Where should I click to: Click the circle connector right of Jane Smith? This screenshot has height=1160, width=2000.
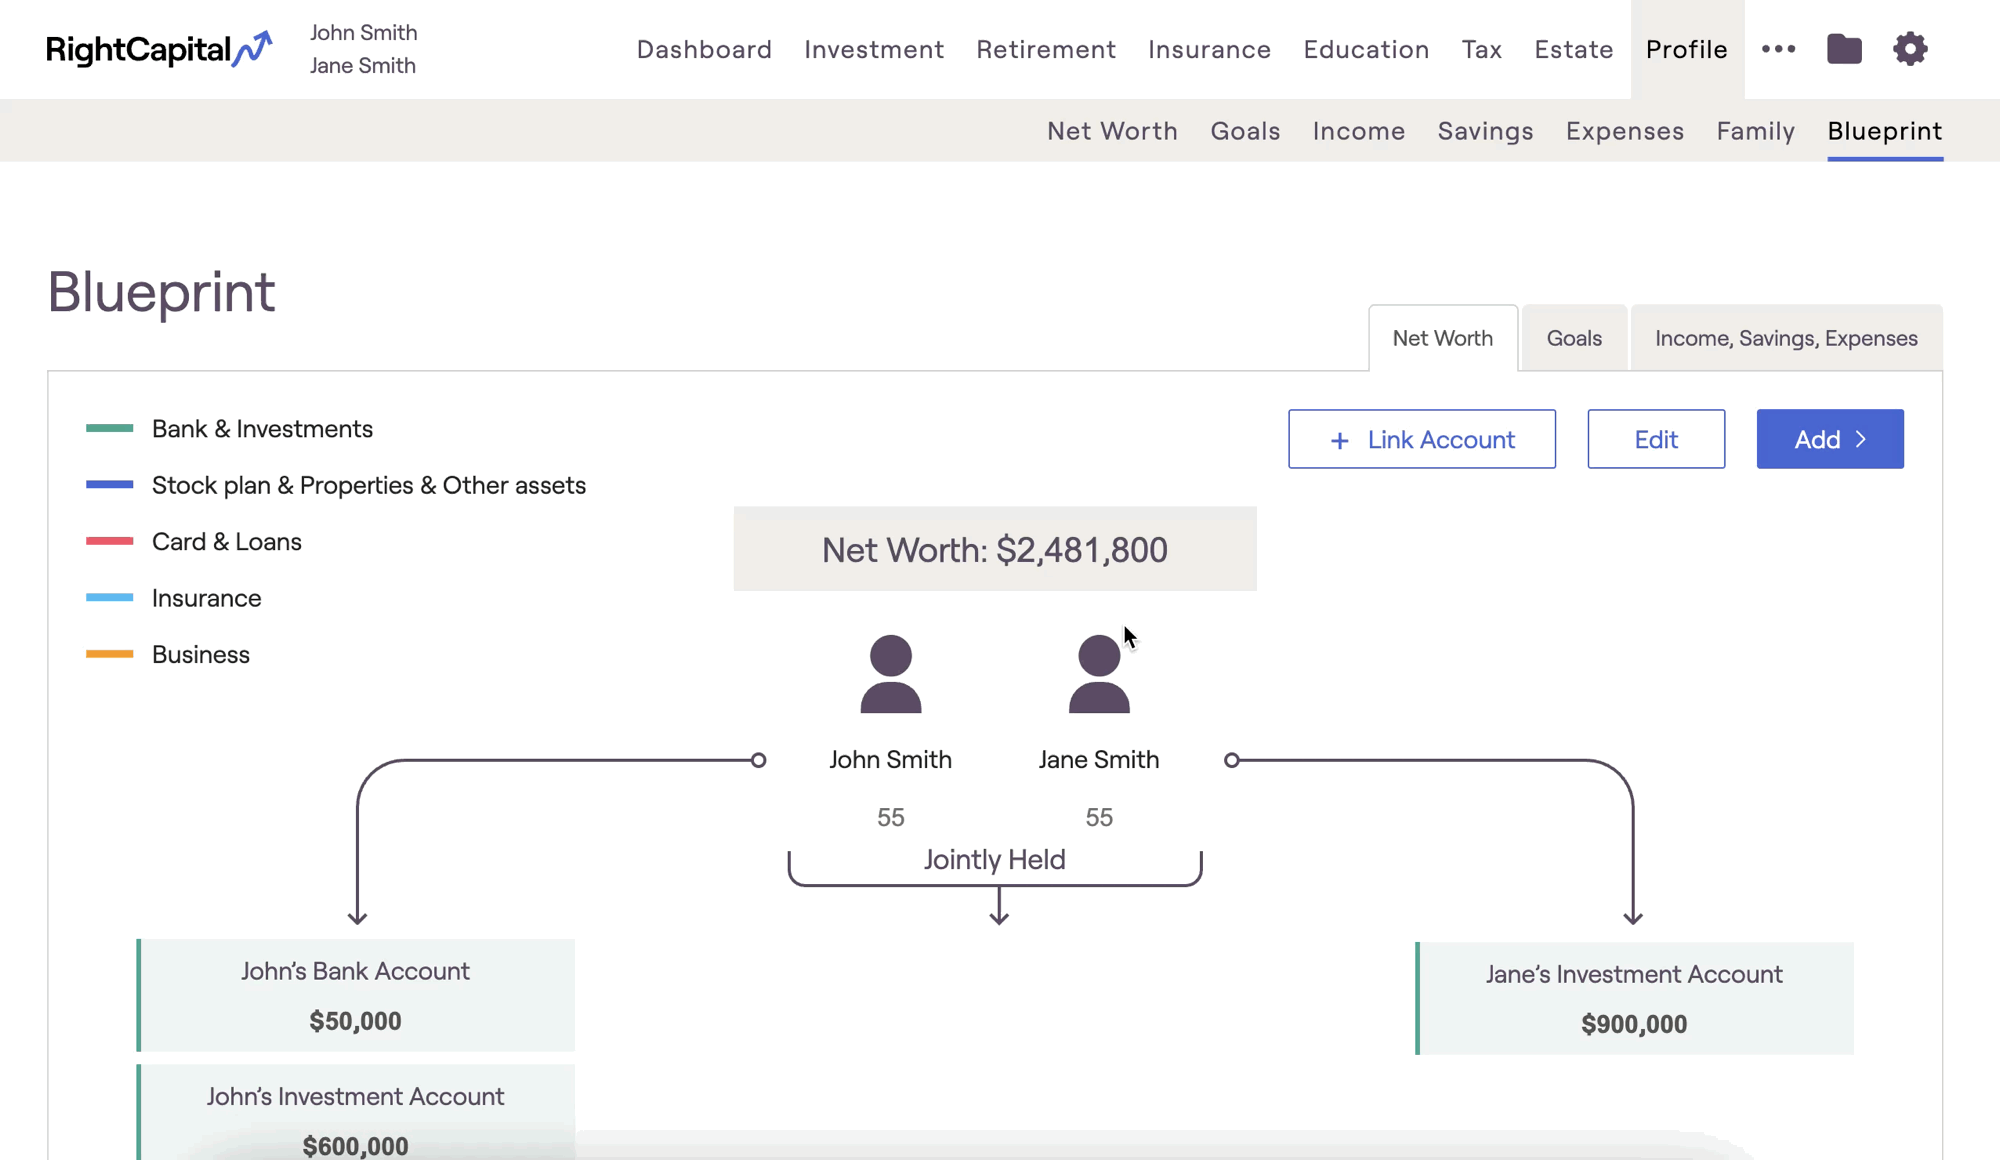point(1231,760)
